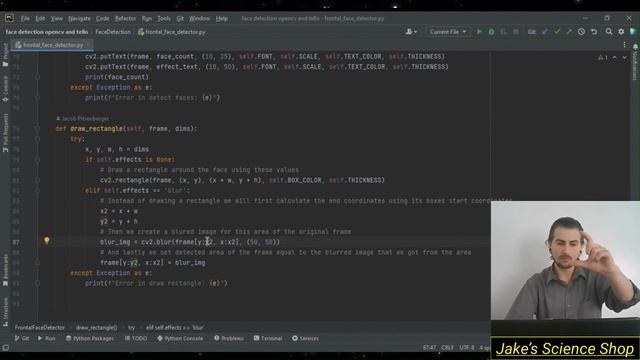Open the Python Packages tool window

click(x=90, y=338)
